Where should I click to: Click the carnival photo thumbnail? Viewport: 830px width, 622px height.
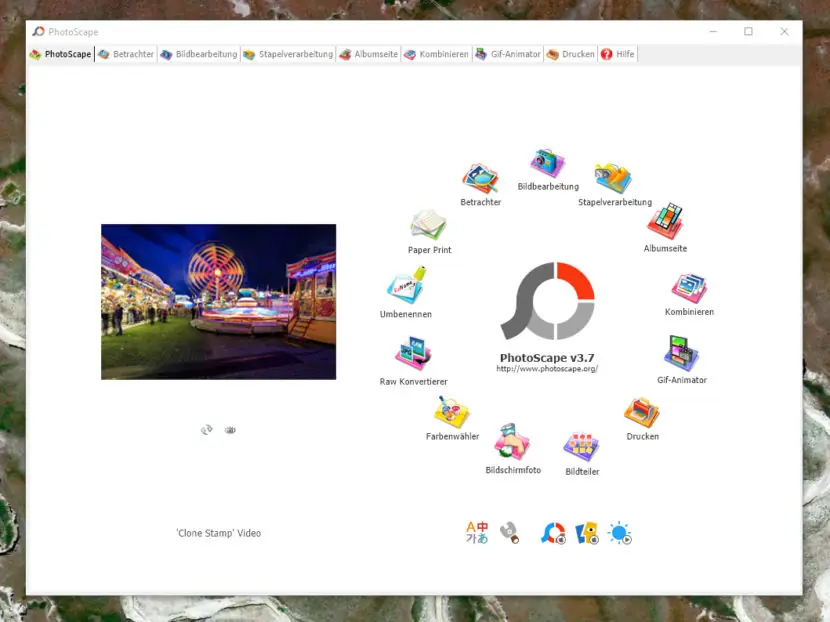click(x=219, y=302)
